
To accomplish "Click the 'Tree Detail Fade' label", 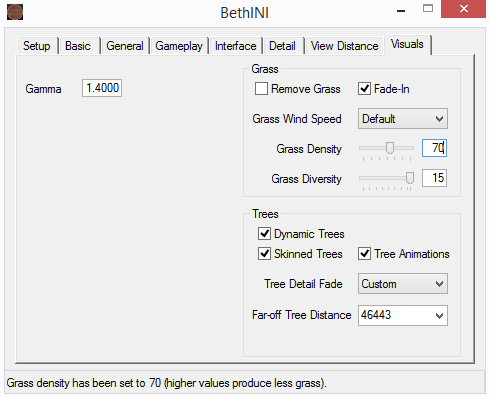I will (x=303, y=284).
